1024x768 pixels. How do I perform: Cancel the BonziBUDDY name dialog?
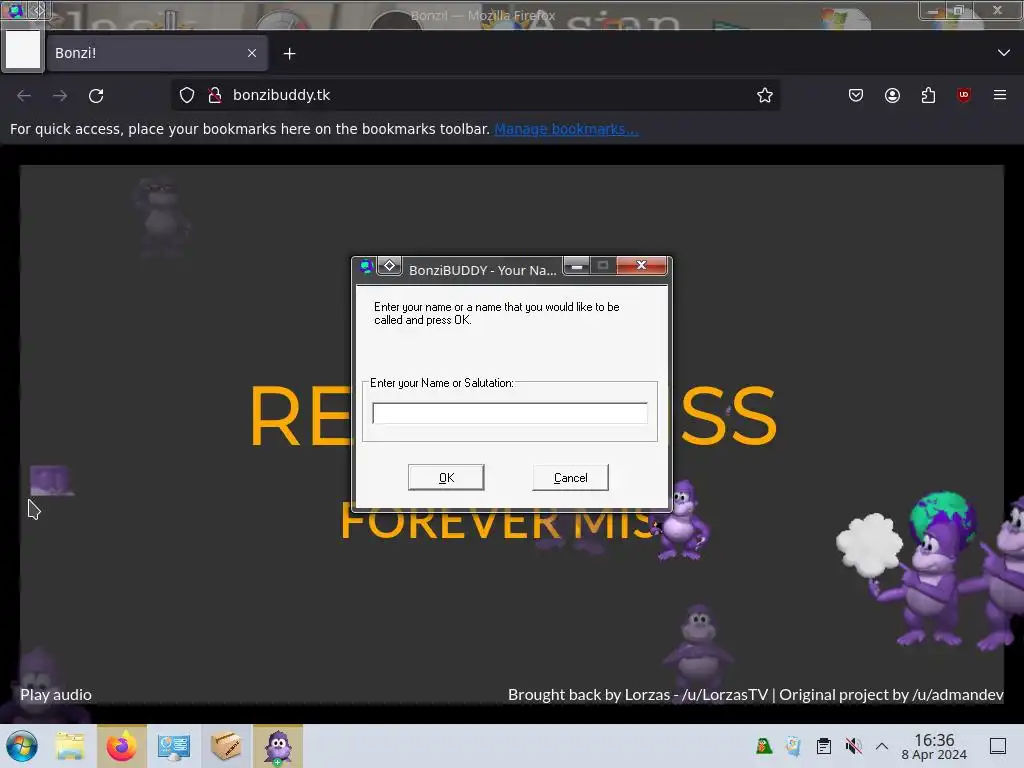click(570, 477)
